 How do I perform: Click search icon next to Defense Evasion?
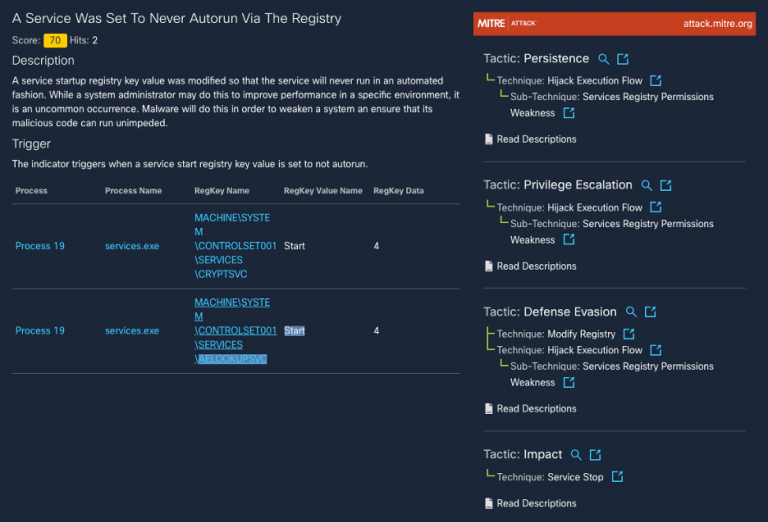631,312
